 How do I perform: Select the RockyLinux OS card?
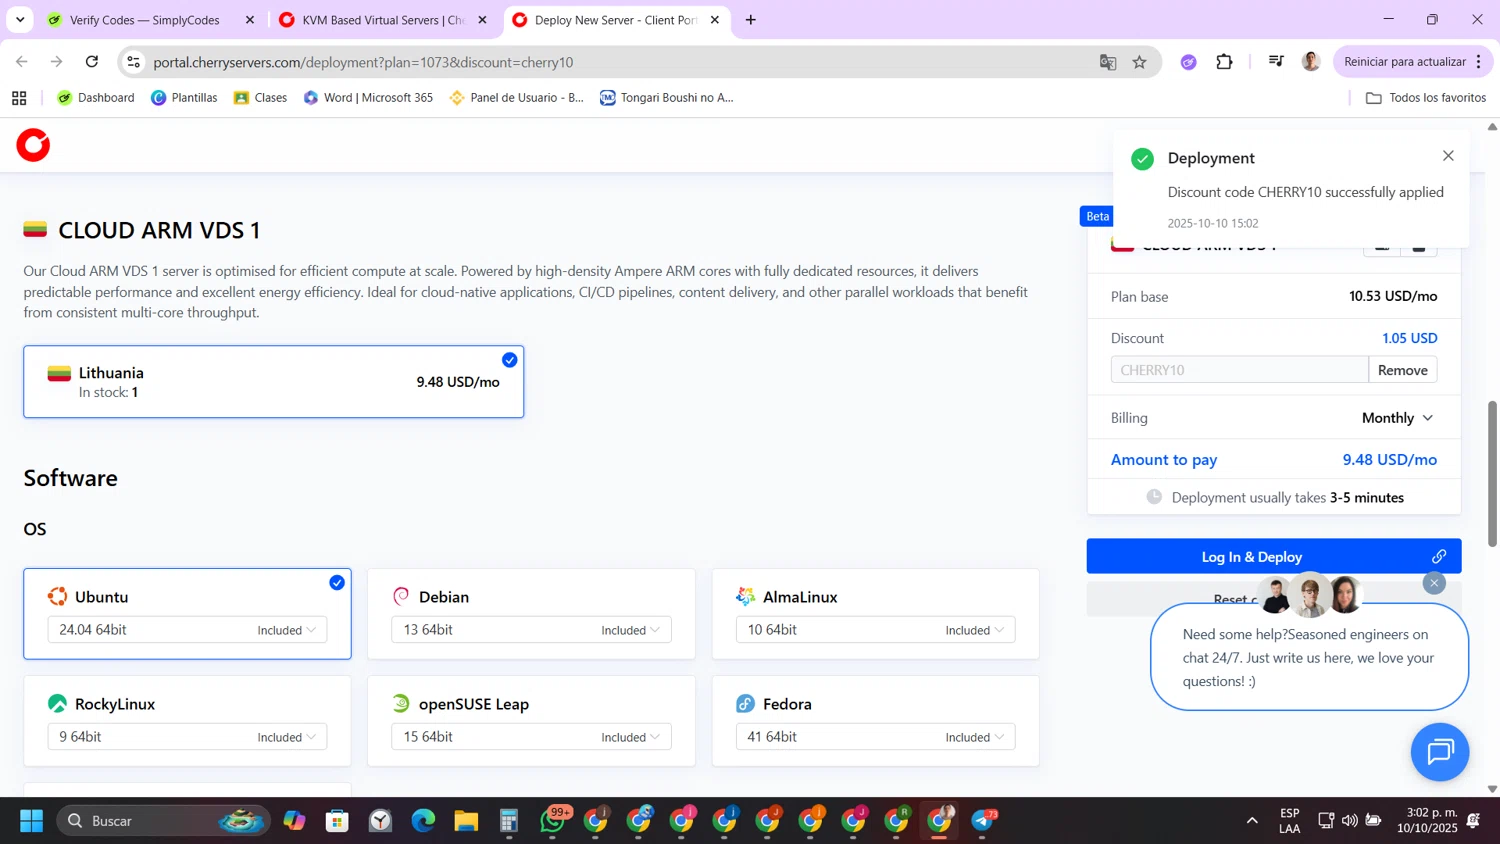[x=187, y=721]
